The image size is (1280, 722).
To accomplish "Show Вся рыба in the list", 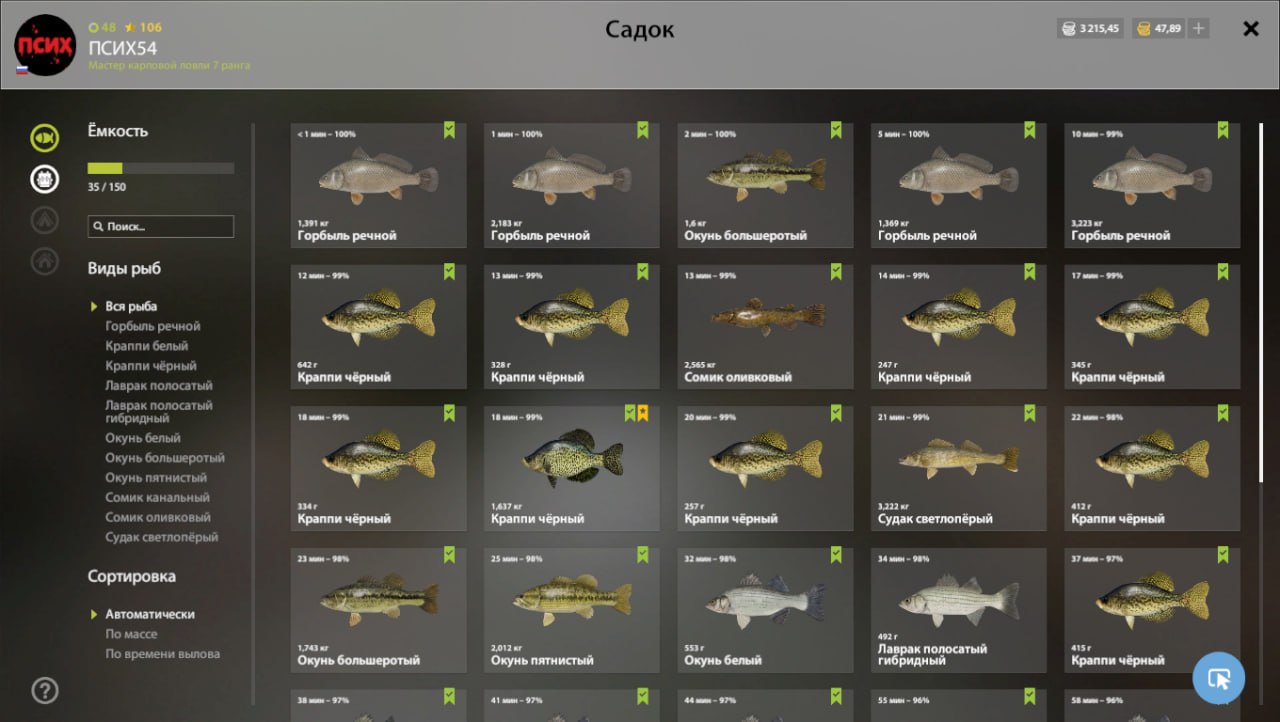I will click(131, 306).
